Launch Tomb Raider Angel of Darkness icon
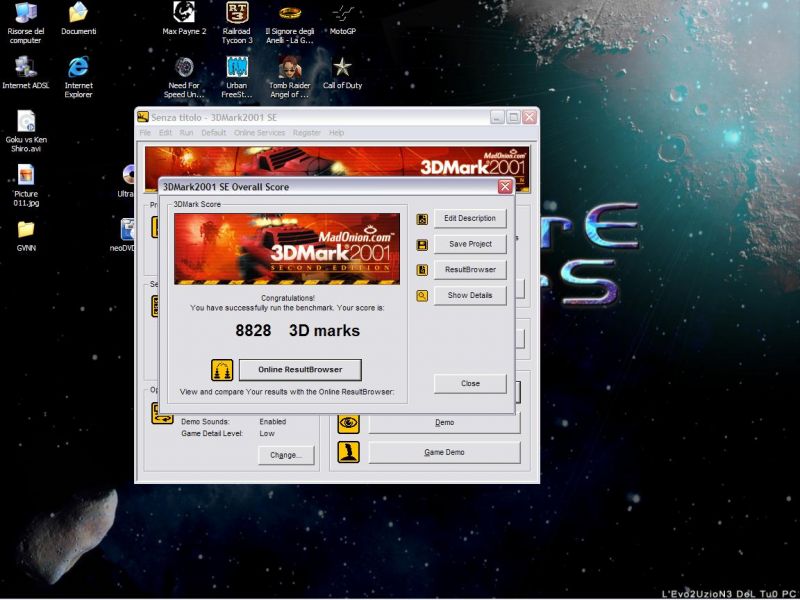This screenshot has width=800, height=600. coord(290,77)
